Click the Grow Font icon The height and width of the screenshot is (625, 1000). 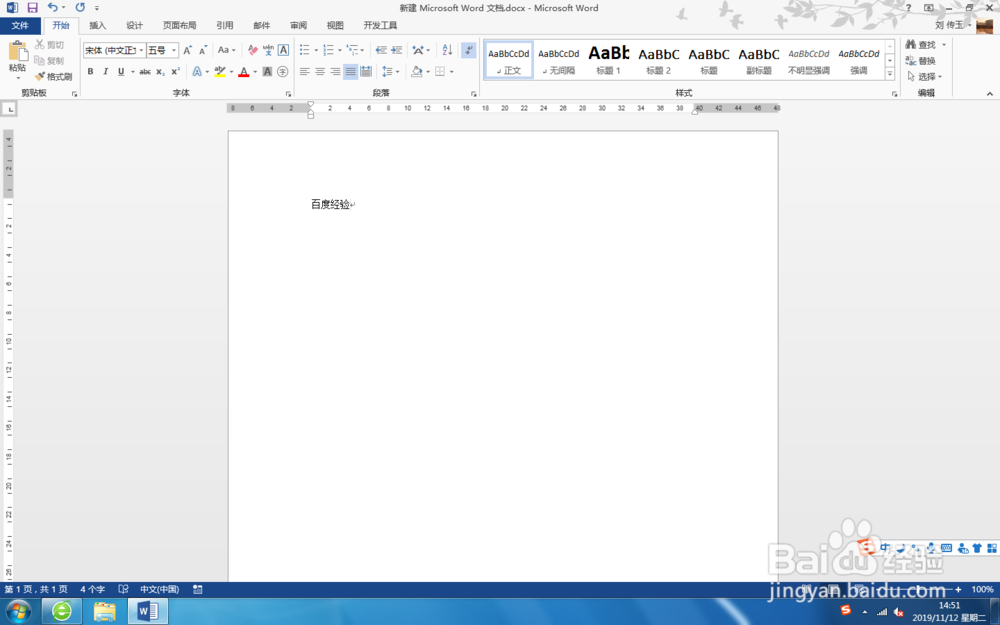tap(188, 50)
